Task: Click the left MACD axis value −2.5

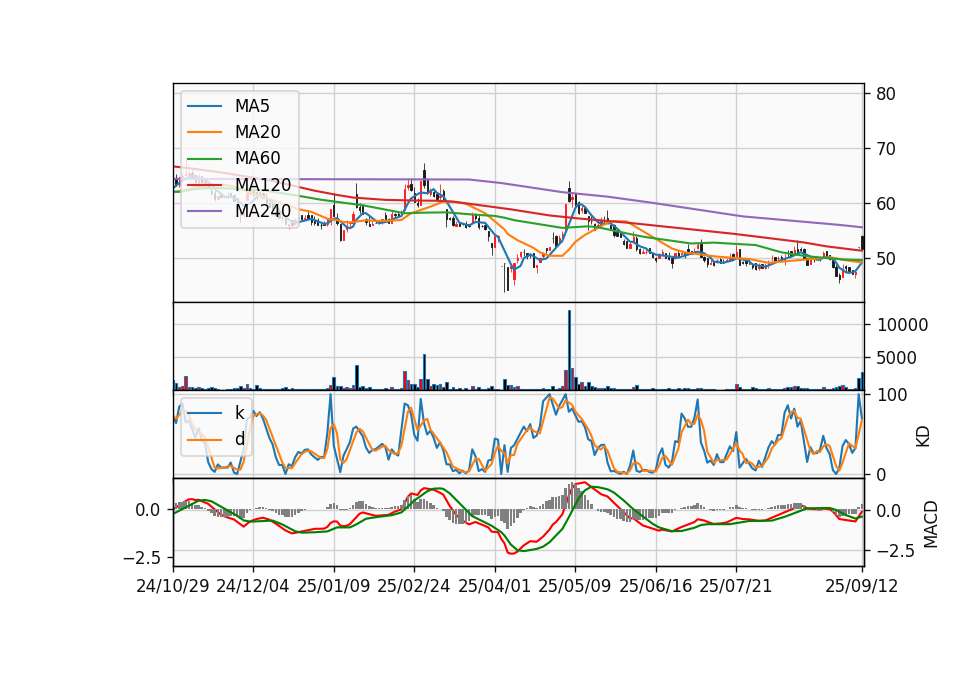Action: click(x=142, y=558)
